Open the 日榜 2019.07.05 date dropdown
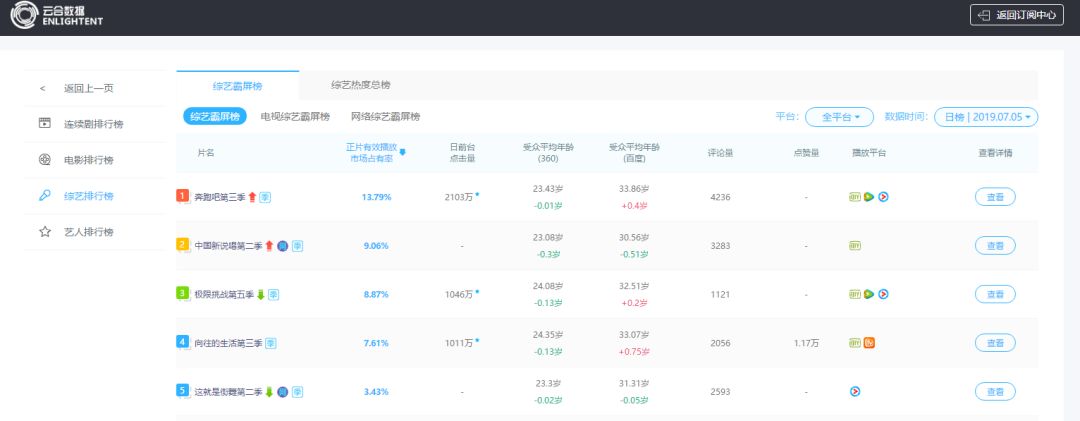Screen dimensions: 1080x421 click(x=986, y=117)
